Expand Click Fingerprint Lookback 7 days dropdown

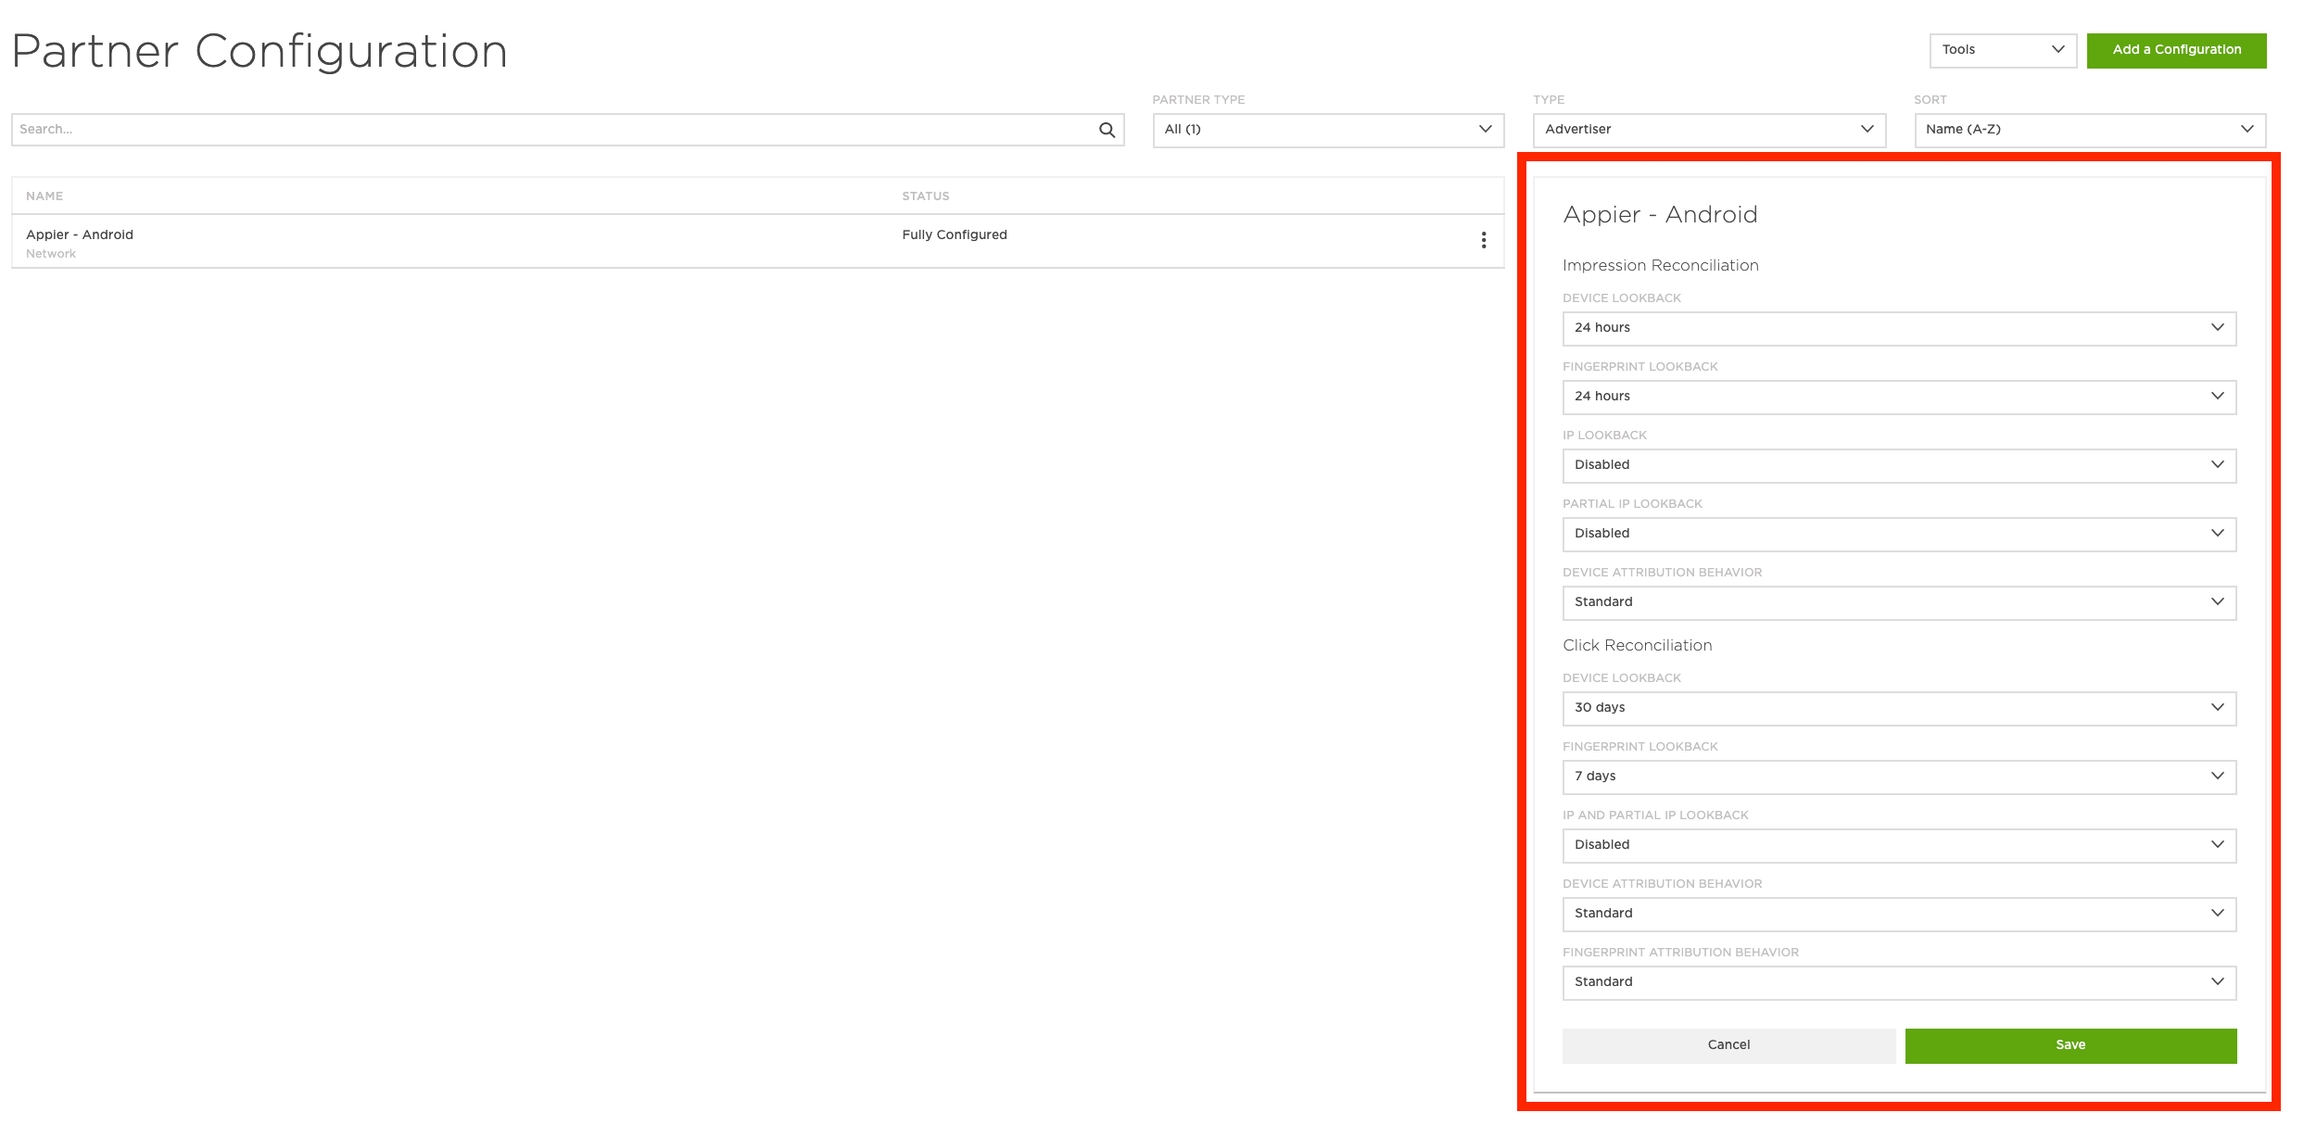(1898, 777)
